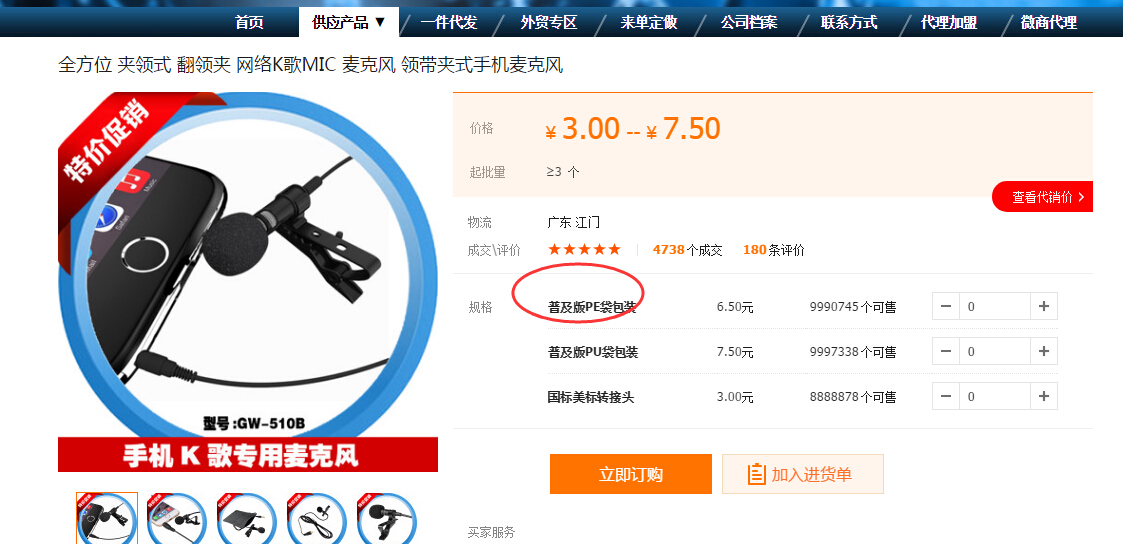Select 联系方式 in the navigation bar
The height and width of the screenshot is (544, 1123).
(x=849, y=22)
